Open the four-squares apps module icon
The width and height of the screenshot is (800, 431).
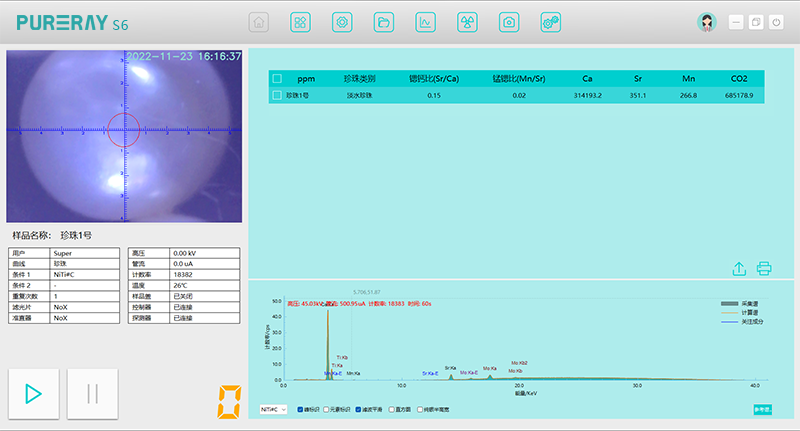300,22
